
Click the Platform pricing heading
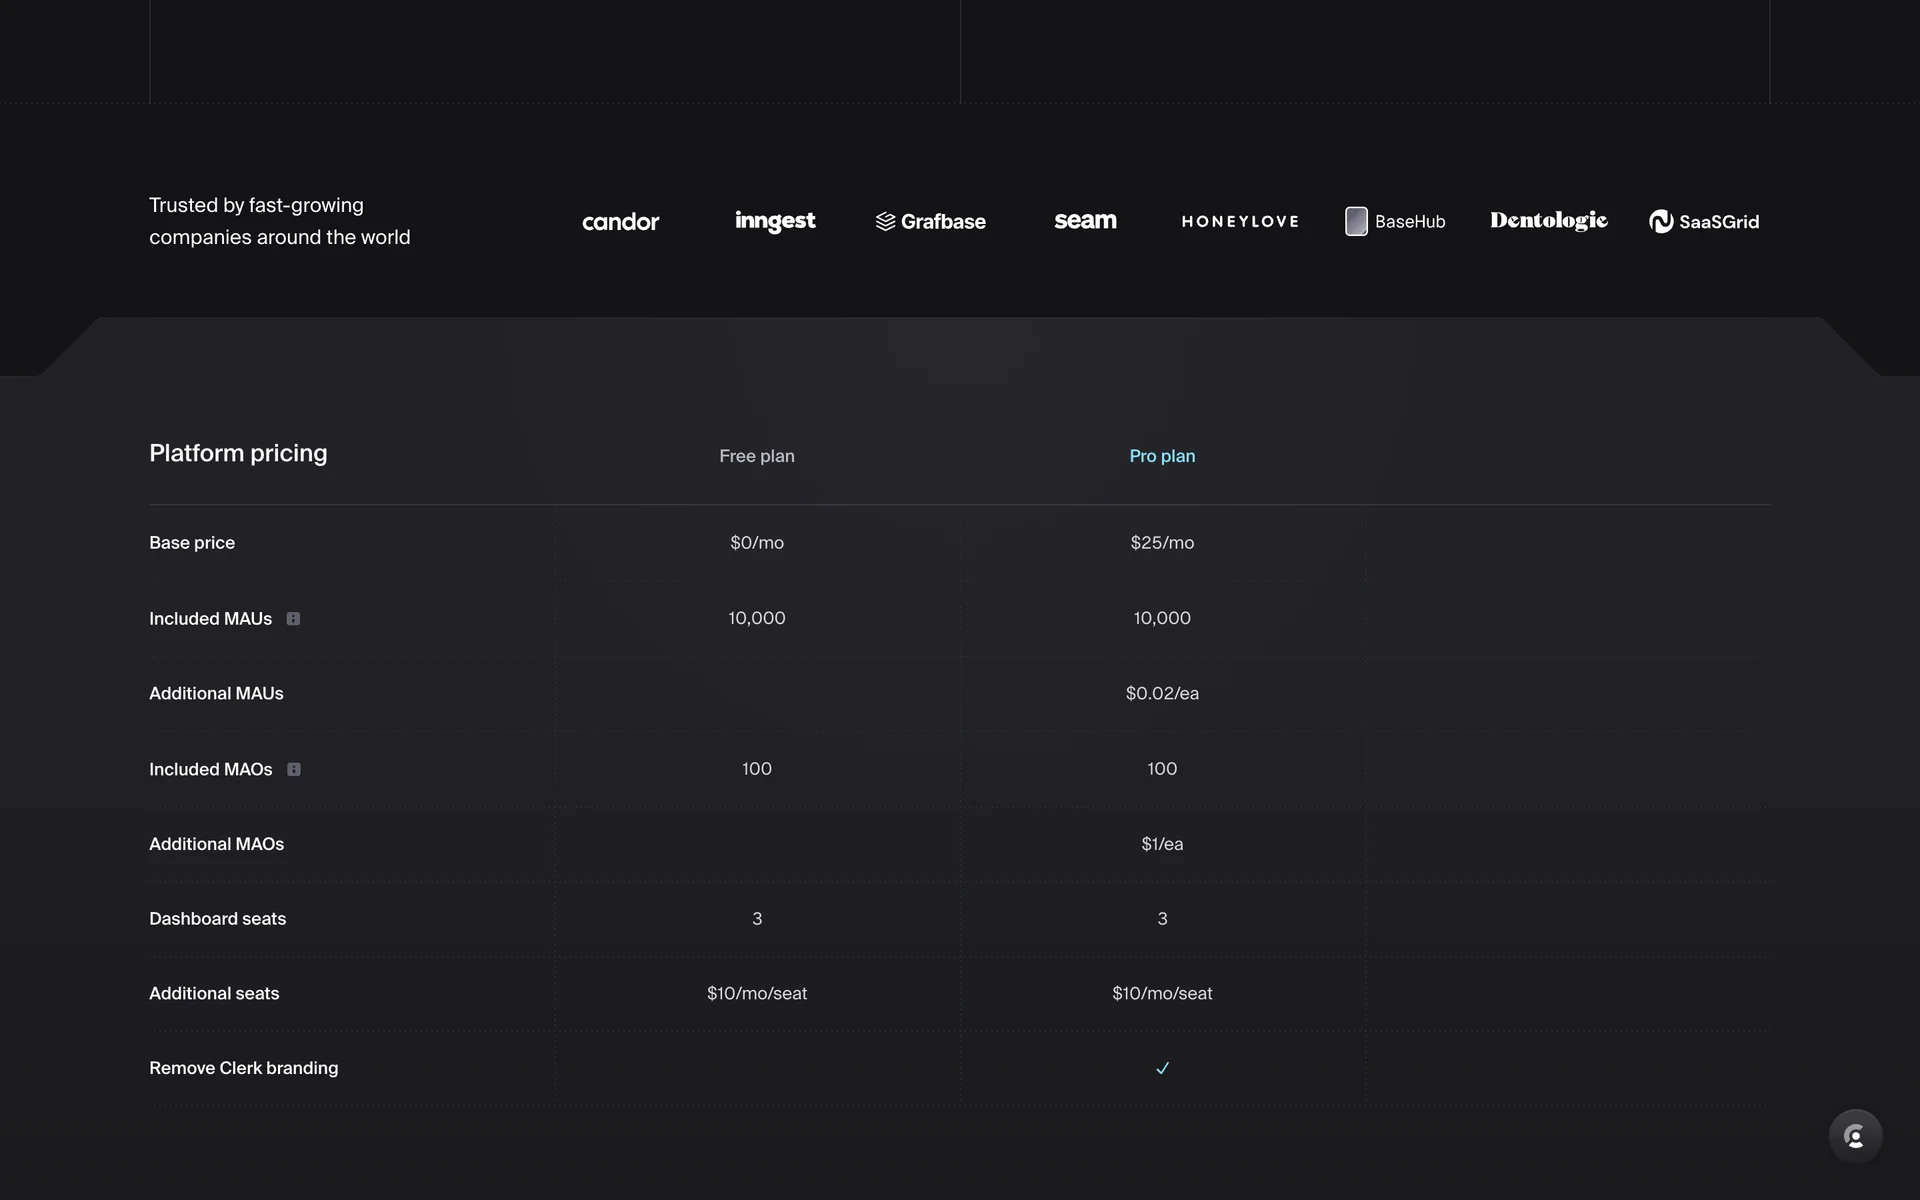(238, 453)
